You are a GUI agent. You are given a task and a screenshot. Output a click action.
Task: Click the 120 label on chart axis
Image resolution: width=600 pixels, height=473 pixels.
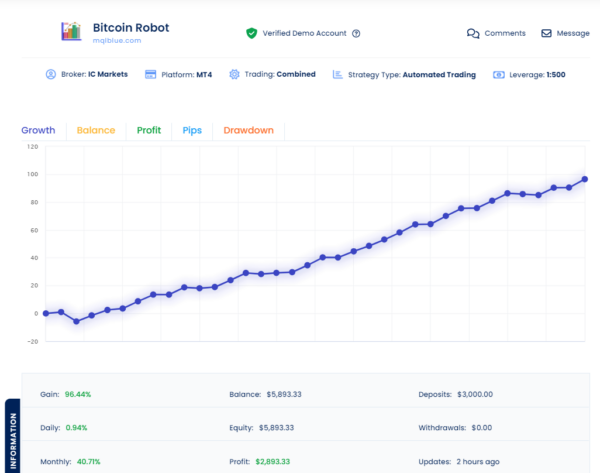point(33,147)
